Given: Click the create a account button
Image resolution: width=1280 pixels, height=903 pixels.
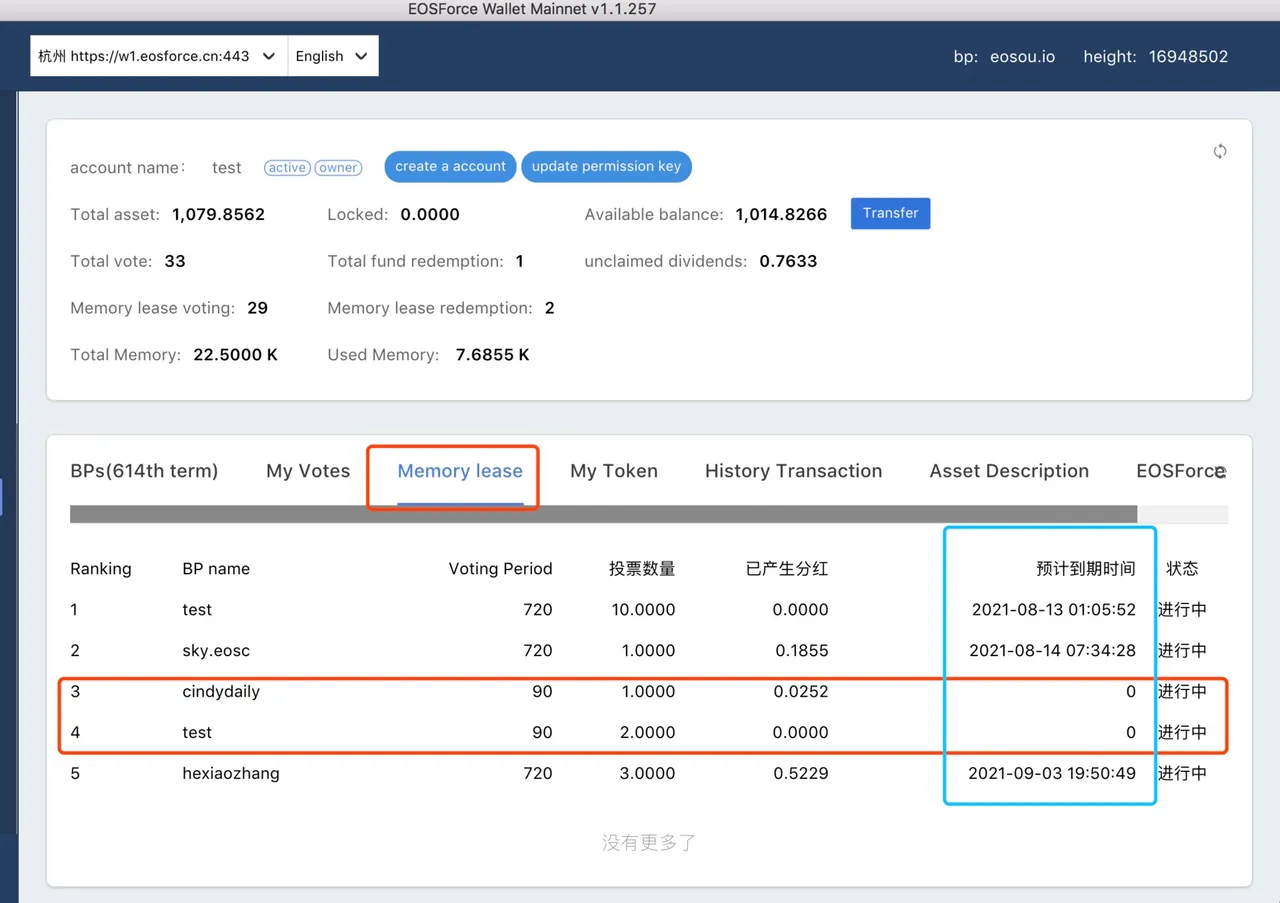Looking at the screenshot, I should 450,166.
